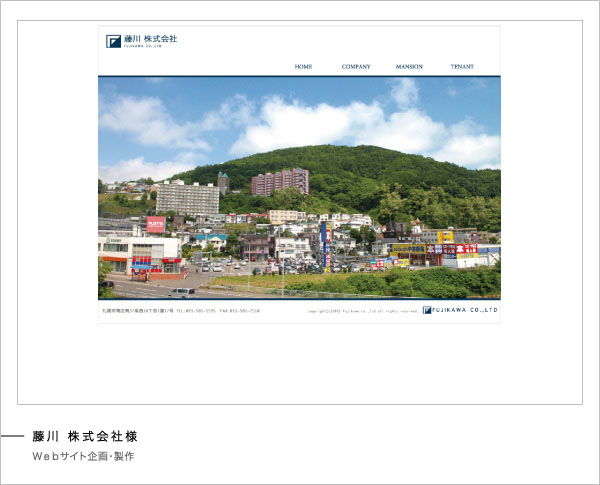Click the pink apartment building on the hill
This screenshot has width=600, height=485.
click(x=280, y=181)
